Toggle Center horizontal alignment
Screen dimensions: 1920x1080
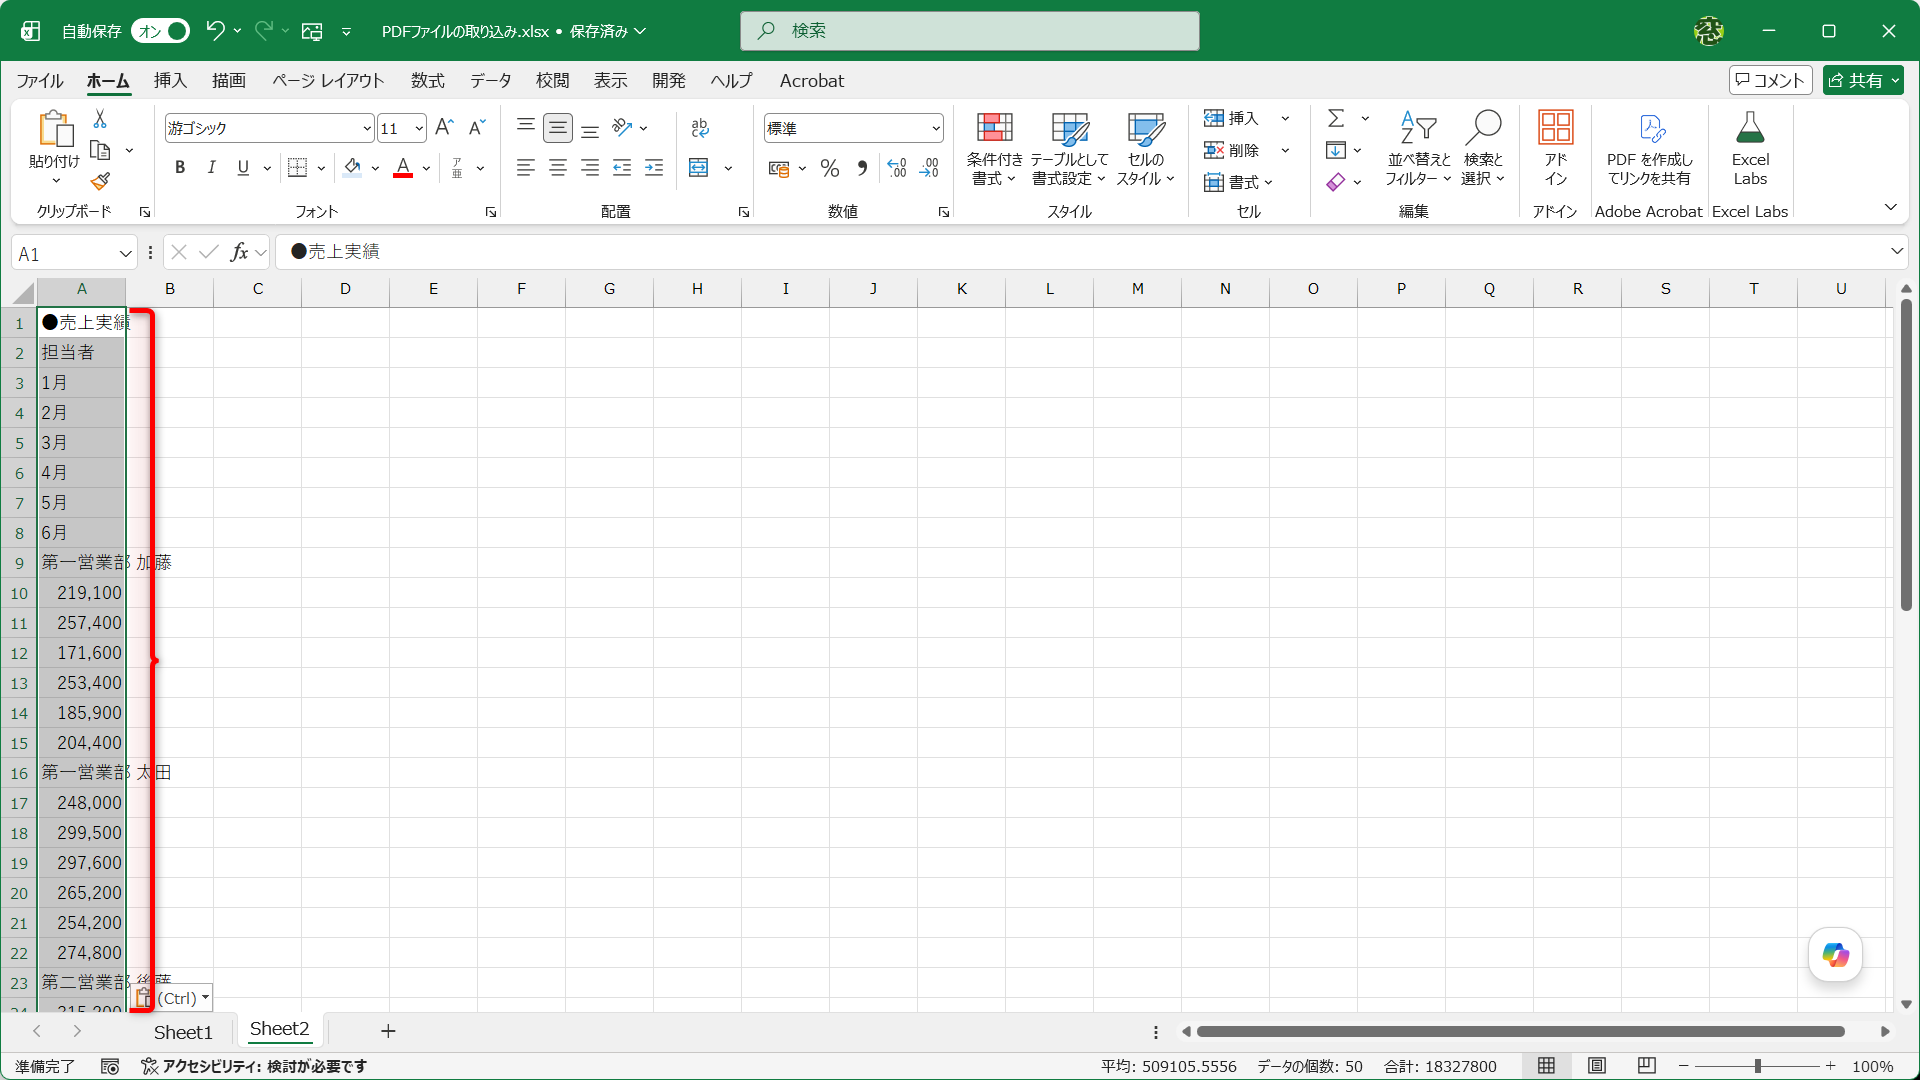coord(558,168)
